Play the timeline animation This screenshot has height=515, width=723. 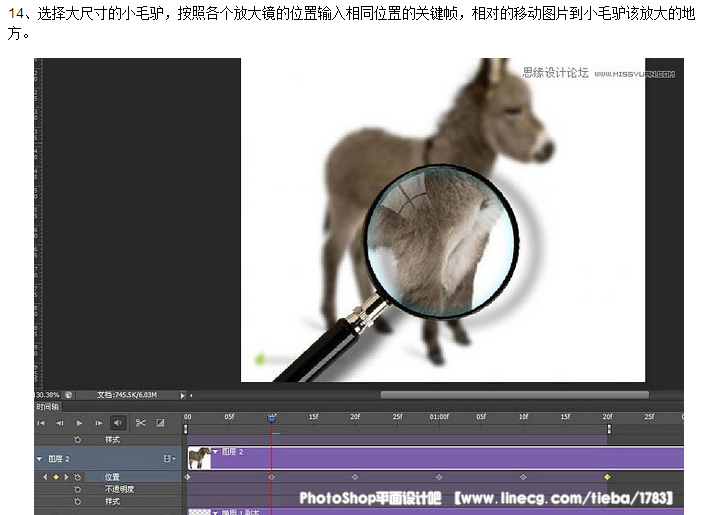tap(79, 423)
